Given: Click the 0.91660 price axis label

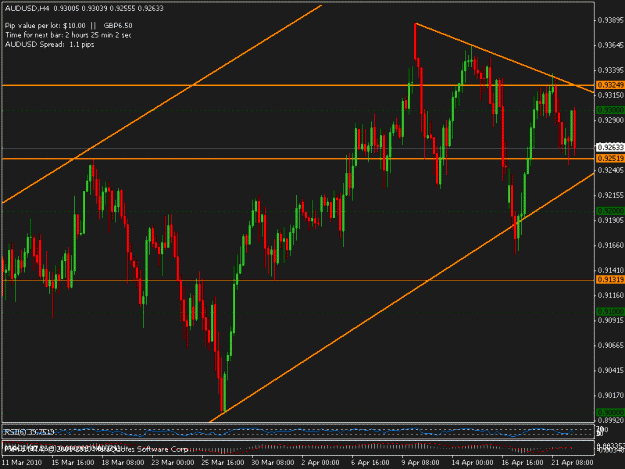Looking at the screenshot, I should (611, 245).
